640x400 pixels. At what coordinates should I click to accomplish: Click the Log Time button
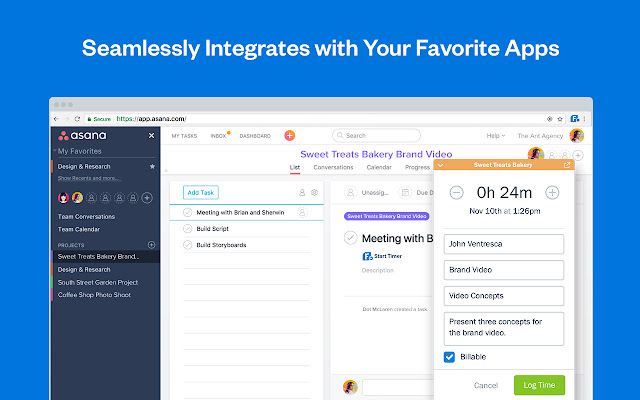539,385
